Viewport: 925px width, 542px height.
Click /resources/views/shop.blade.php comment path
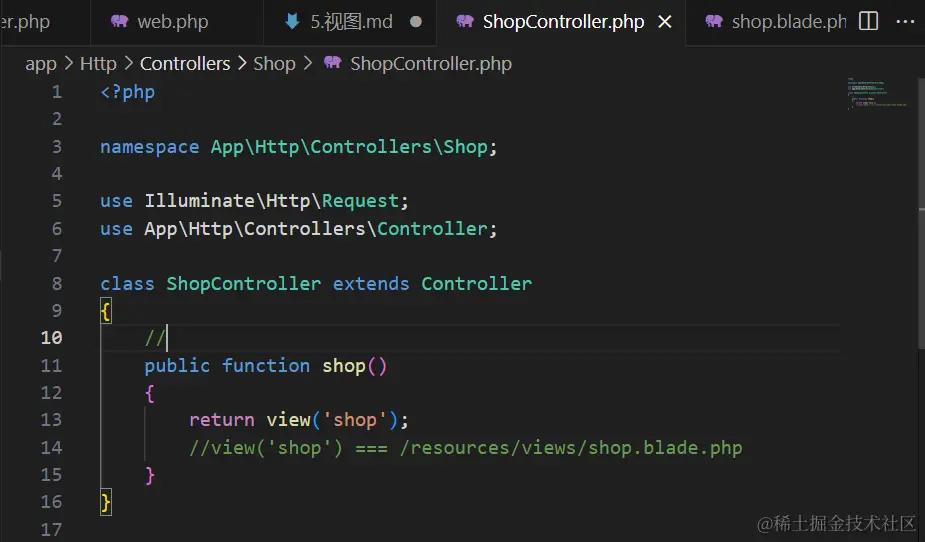click(x=570, y=448)
